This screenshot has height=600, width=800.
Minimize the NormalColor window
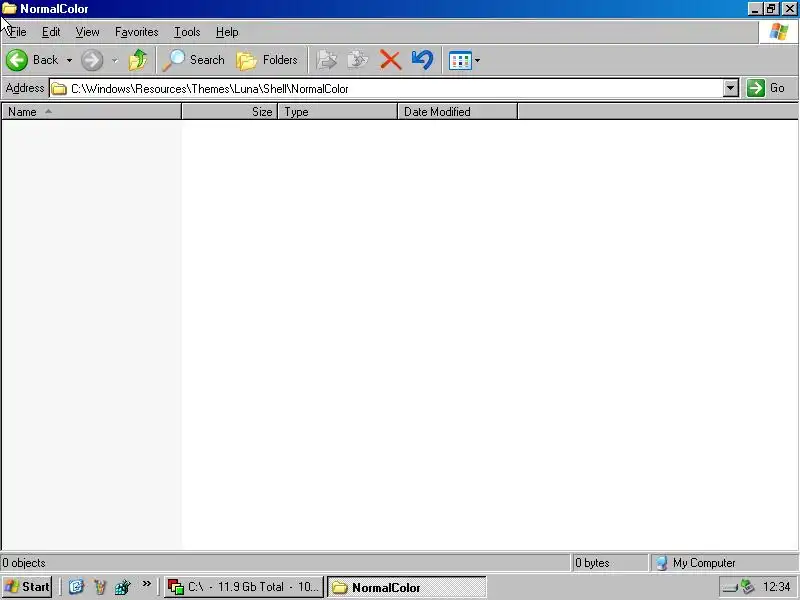[x=755, y=9]
